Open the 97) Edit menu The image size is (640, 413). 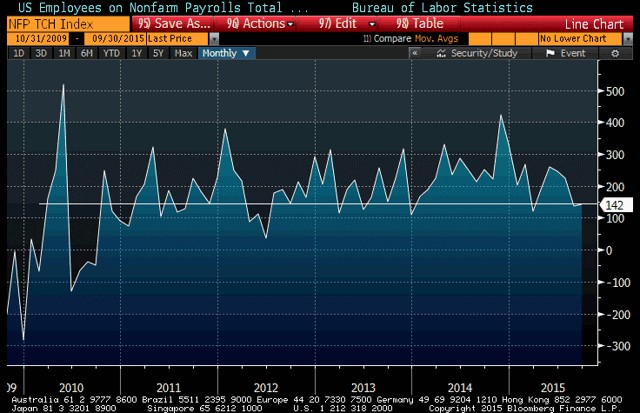[347, 24]
